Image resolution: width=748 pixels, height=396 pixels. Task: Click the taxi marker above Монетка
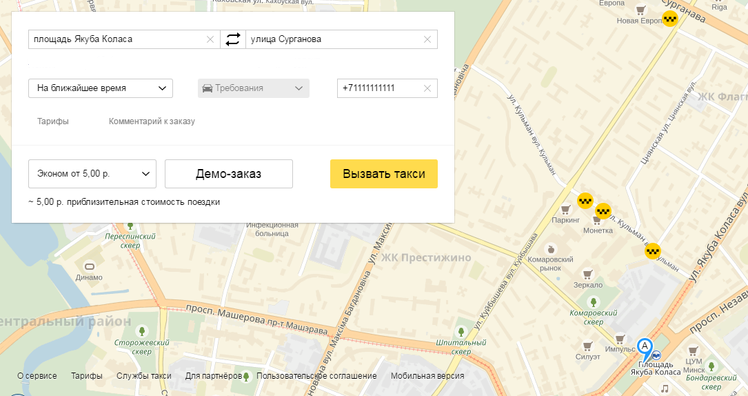tap(603, 210)
